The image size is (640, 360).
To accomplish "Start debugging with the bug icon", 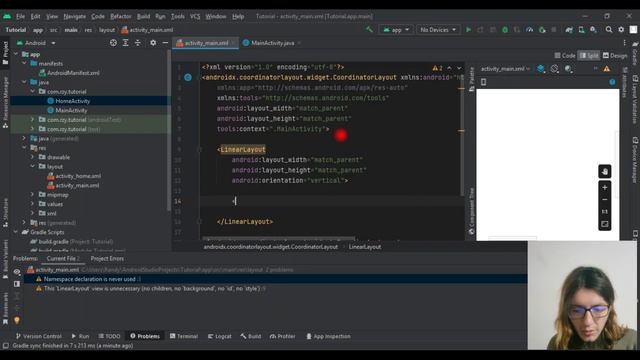I will click(505, 30).
